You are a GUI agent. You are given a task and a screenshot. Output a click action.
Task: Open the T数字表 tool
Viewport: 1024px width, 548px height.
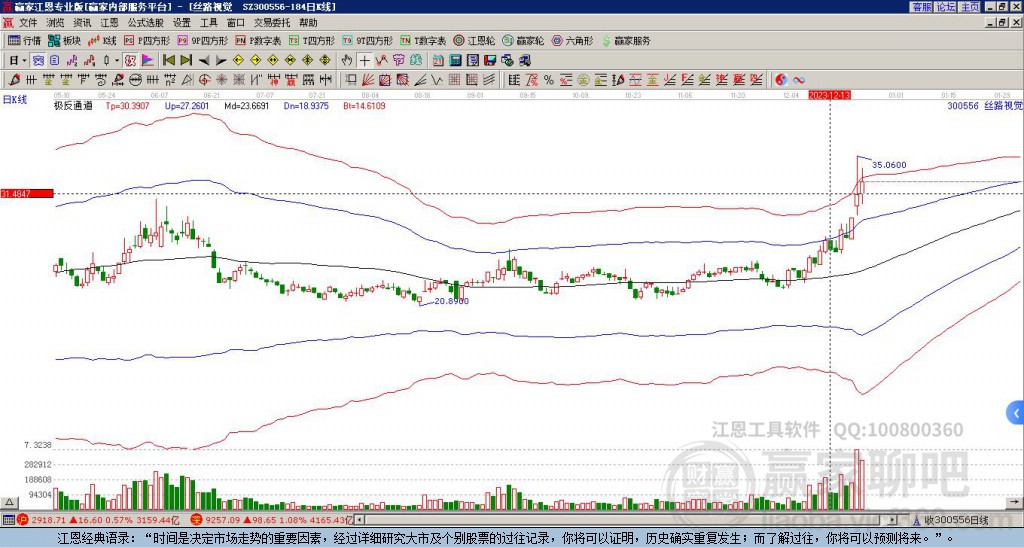423,40
